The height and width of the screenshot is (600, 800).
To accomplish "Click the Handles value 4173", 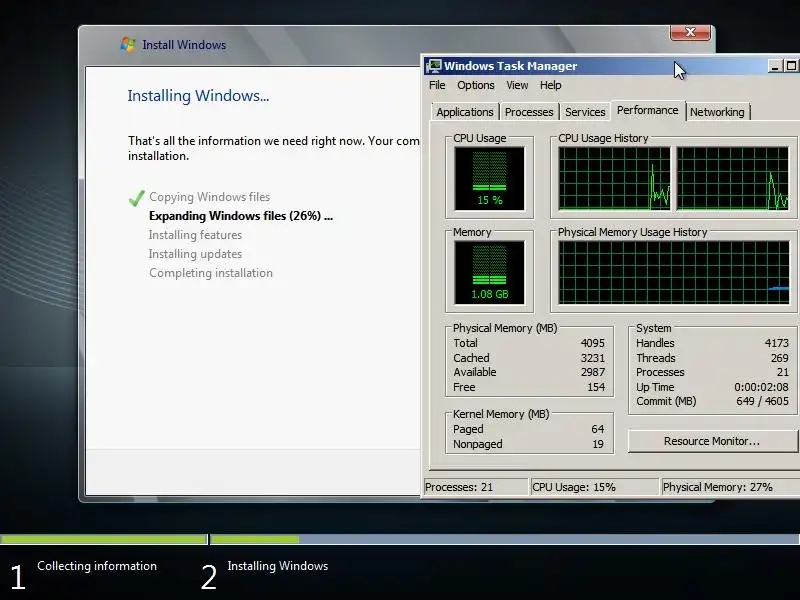I will pos(776,343).
